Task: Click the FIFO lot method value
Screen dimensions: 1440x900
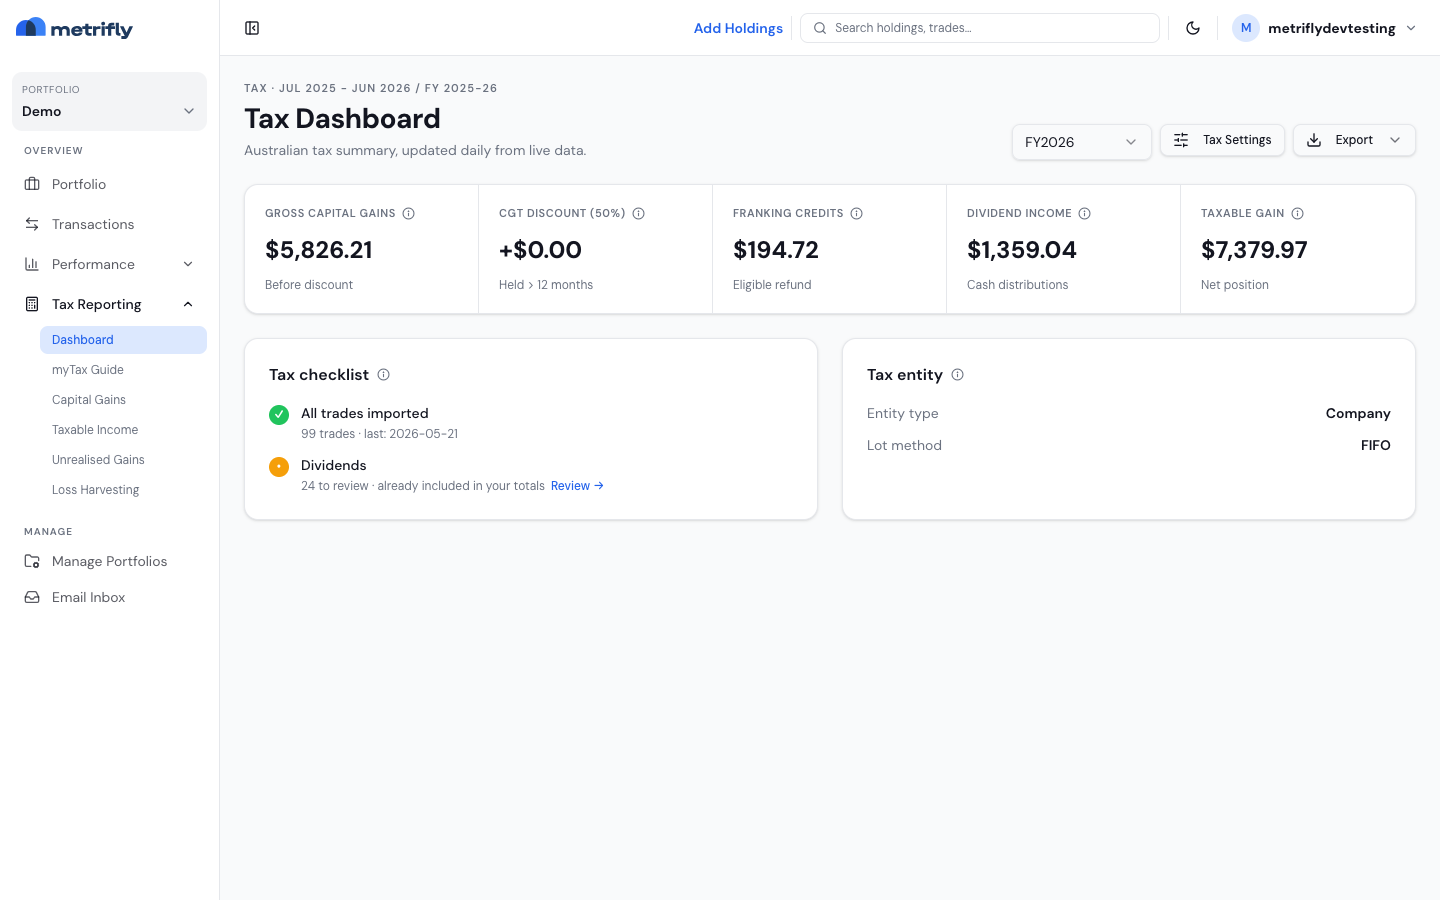Action: click(x=1376, y=446)
